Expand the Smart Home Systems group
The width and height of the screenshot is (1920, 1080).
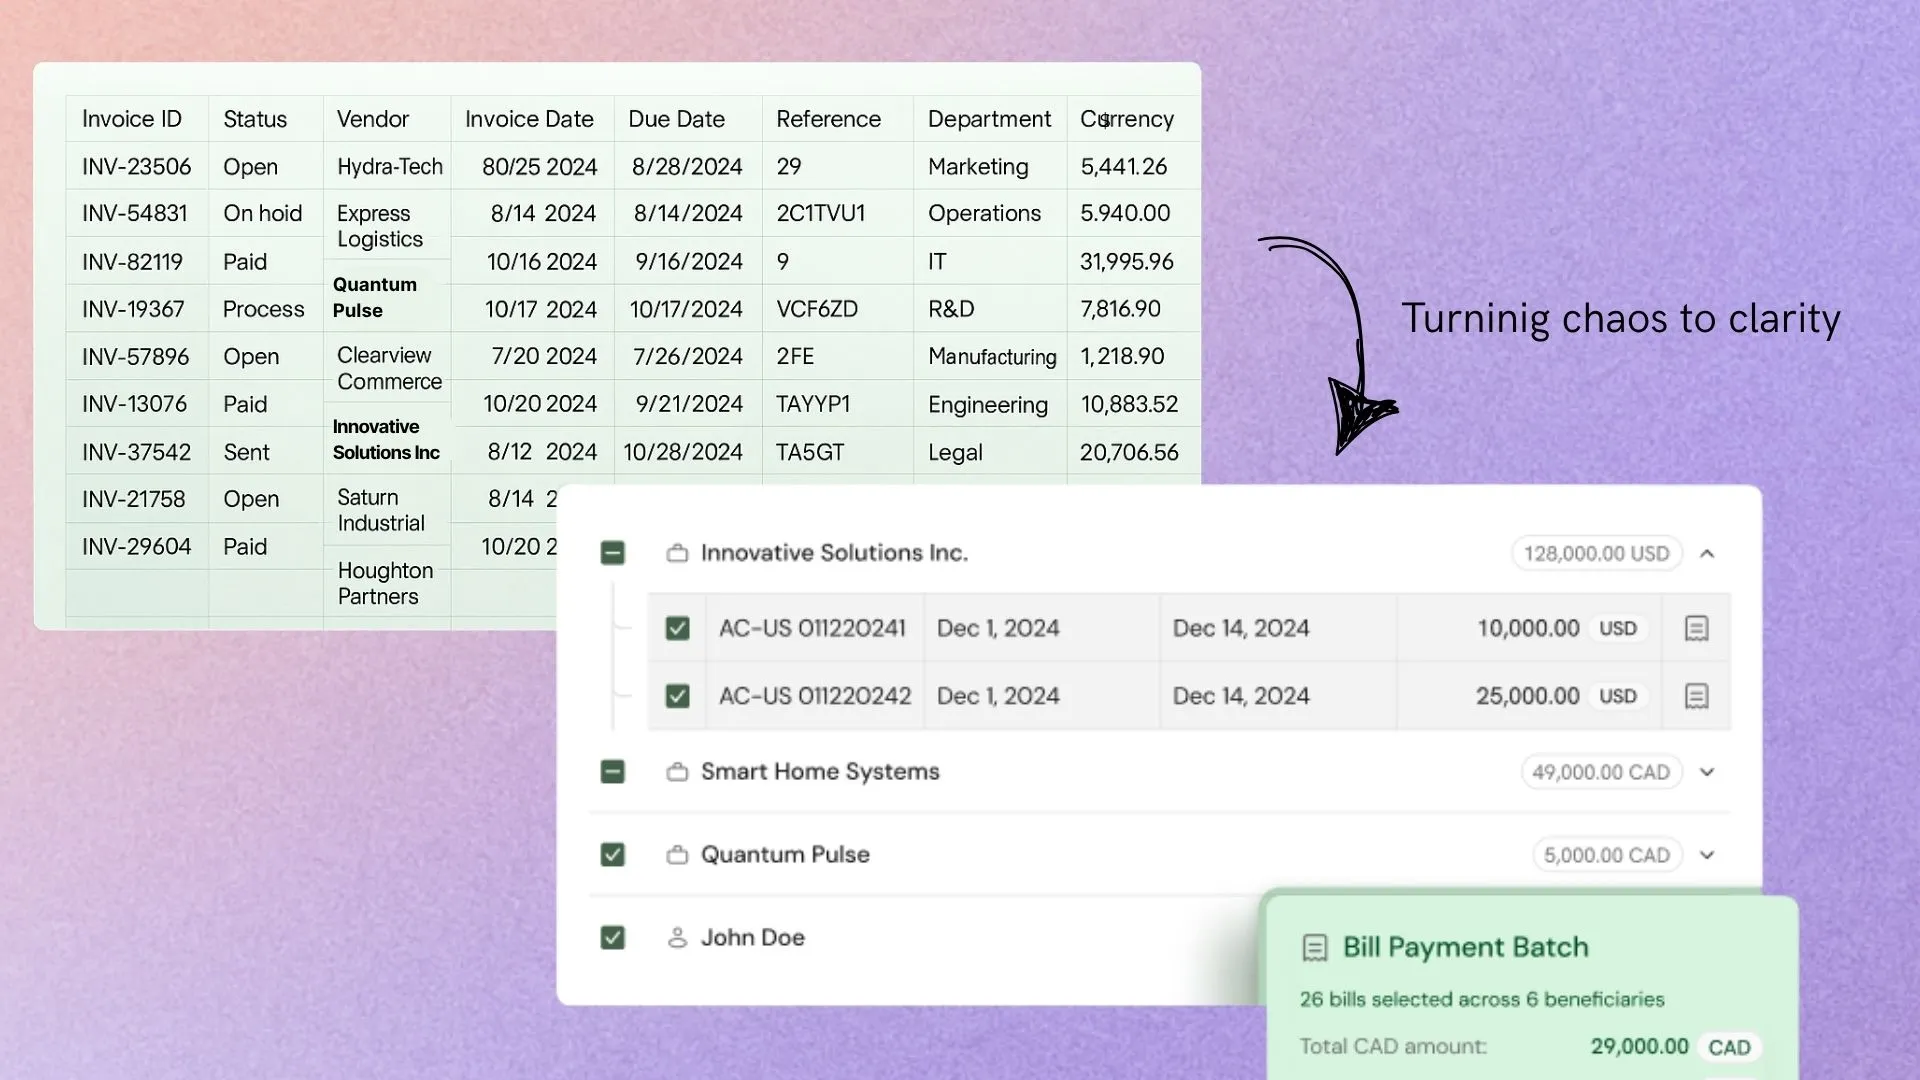tap(1707, 772)
